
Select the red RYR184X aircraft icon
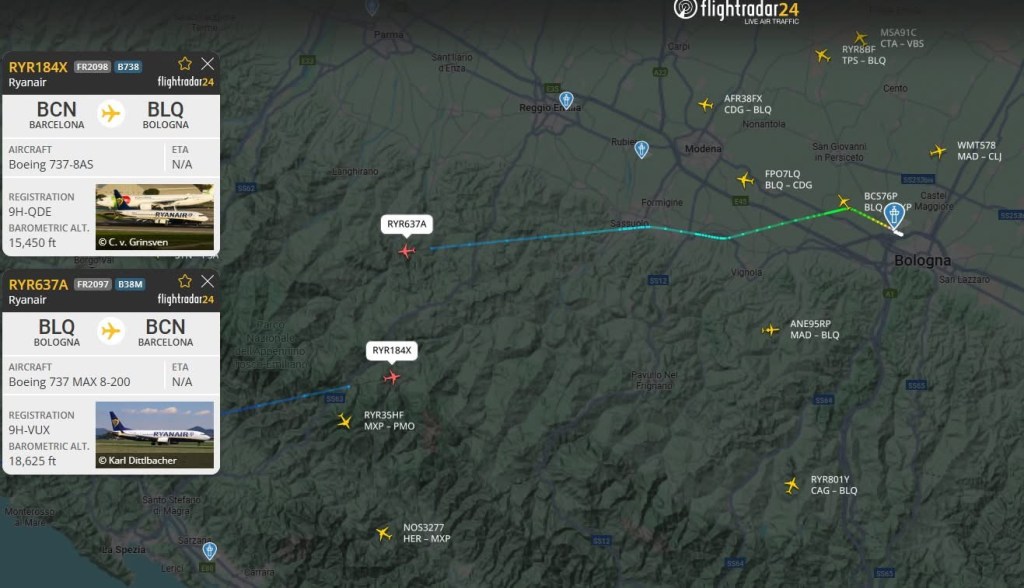pos(392,377)
